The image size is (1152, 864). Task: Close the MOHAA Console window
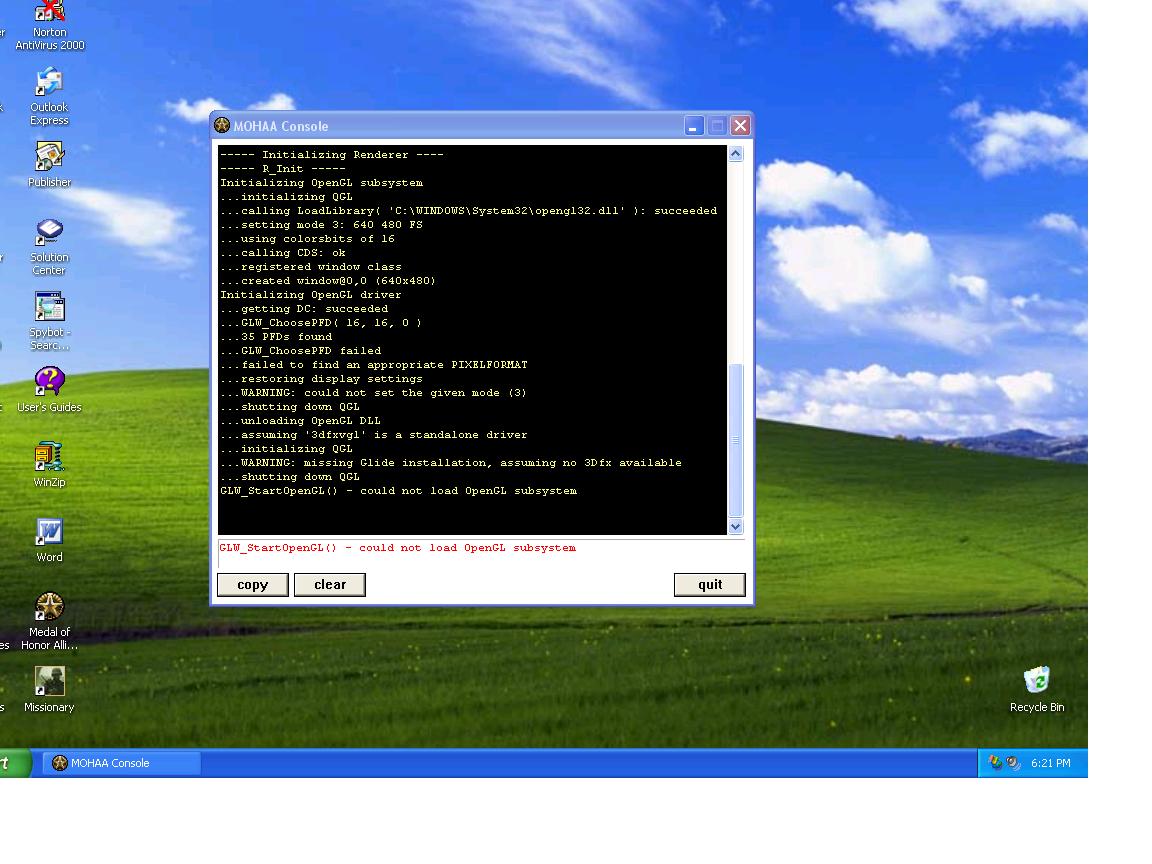tap(741, 126)
